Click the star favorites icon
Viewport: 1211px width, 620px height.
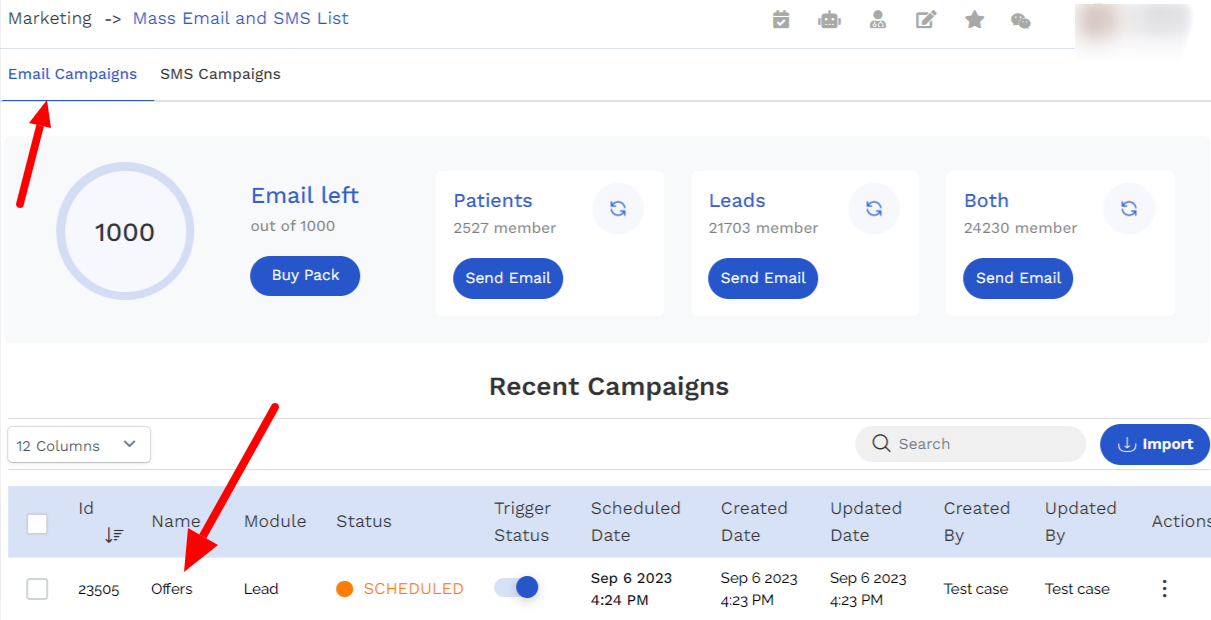tap(974, 19)
